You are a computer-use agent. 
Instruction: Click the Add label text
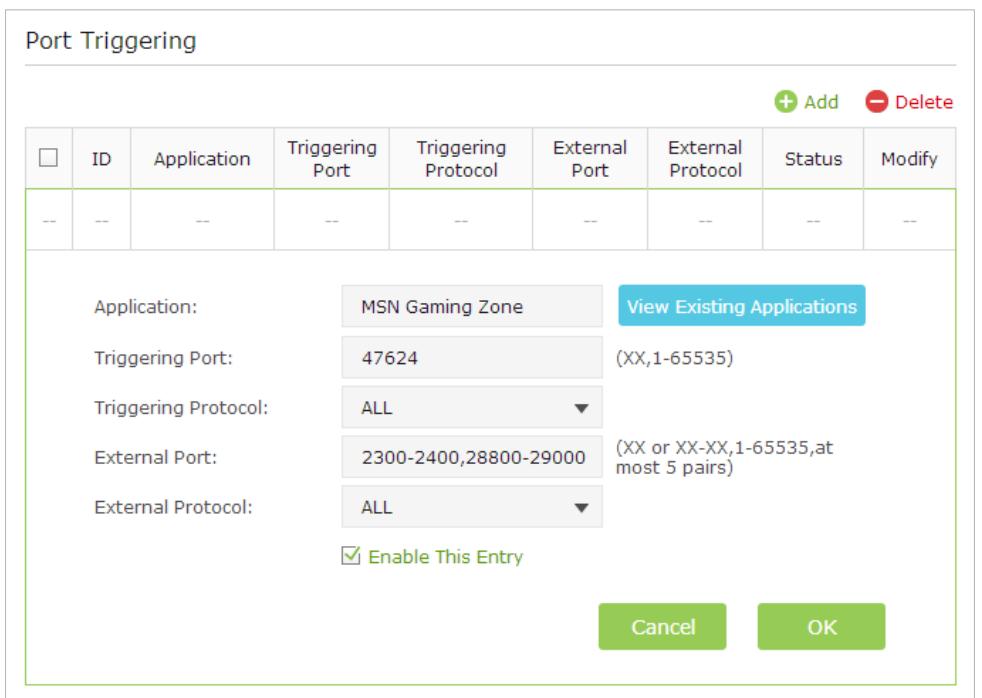pyautogui.click(x=821, y=102)
